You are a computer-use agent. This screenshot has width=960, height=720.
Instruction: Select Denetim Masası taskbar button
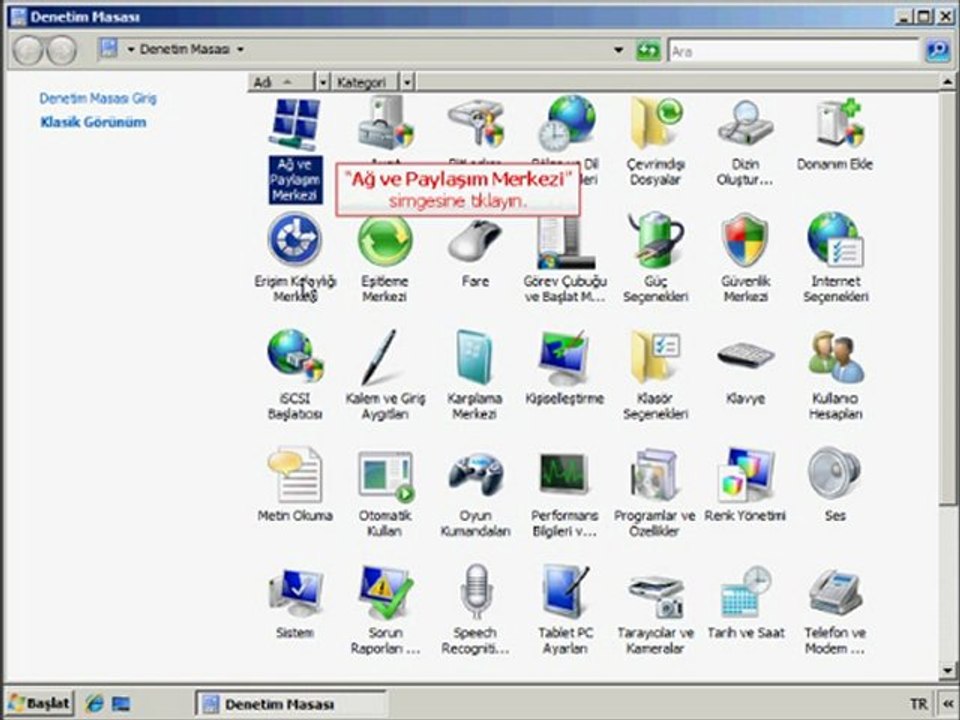point(290,704)
